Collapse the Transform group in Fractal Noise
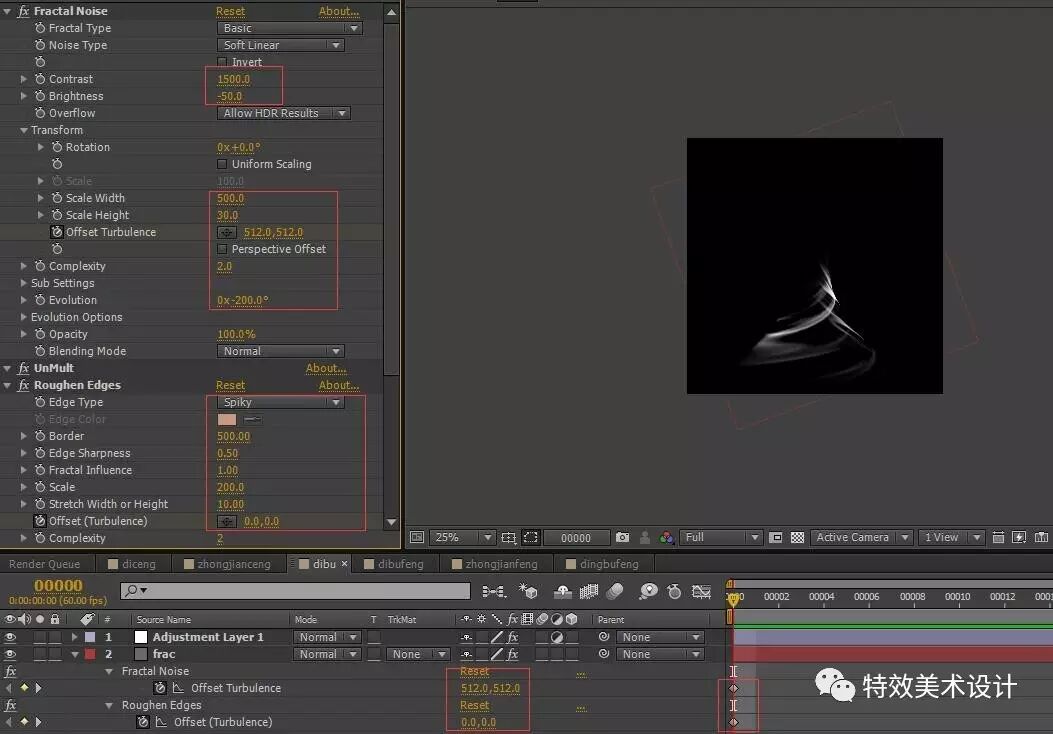Image resolution: width=1053 pixels, height=734 pixels. coord(24,130)
